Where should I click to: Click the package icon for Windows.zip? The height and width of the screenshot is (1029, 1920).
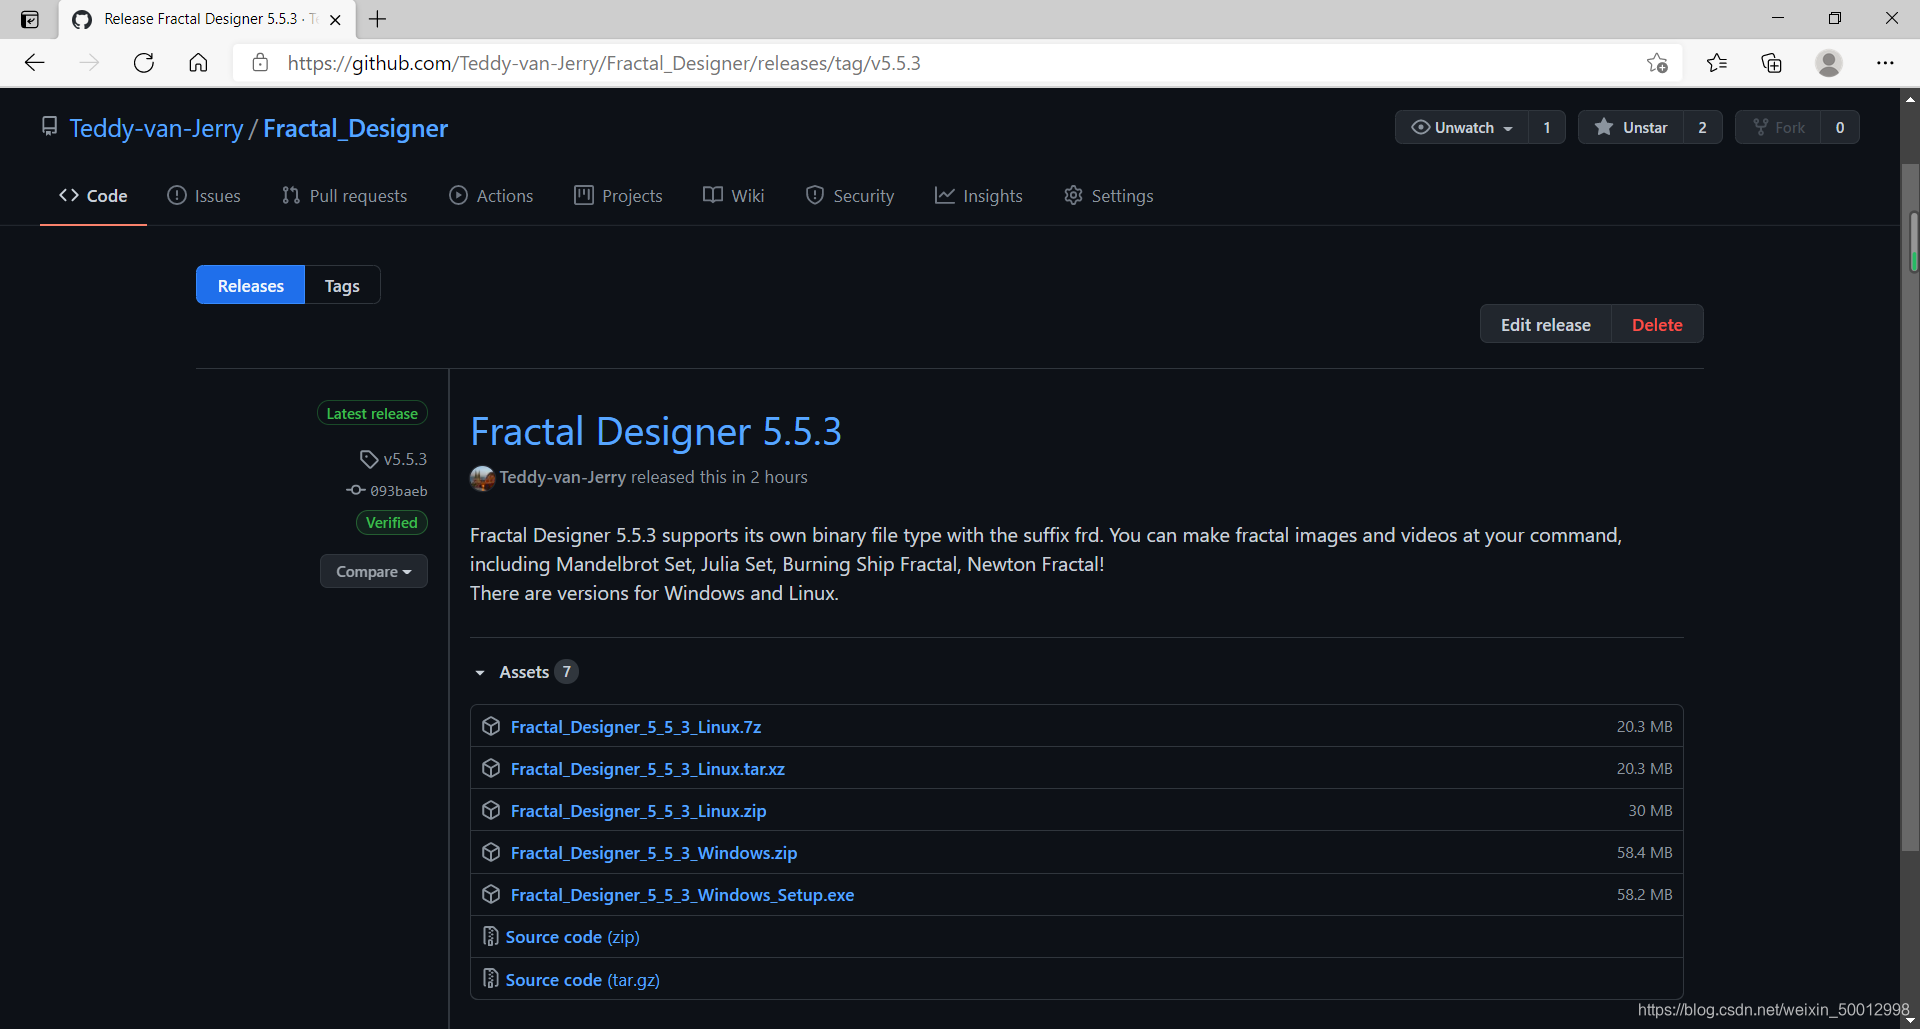point(491,852)
